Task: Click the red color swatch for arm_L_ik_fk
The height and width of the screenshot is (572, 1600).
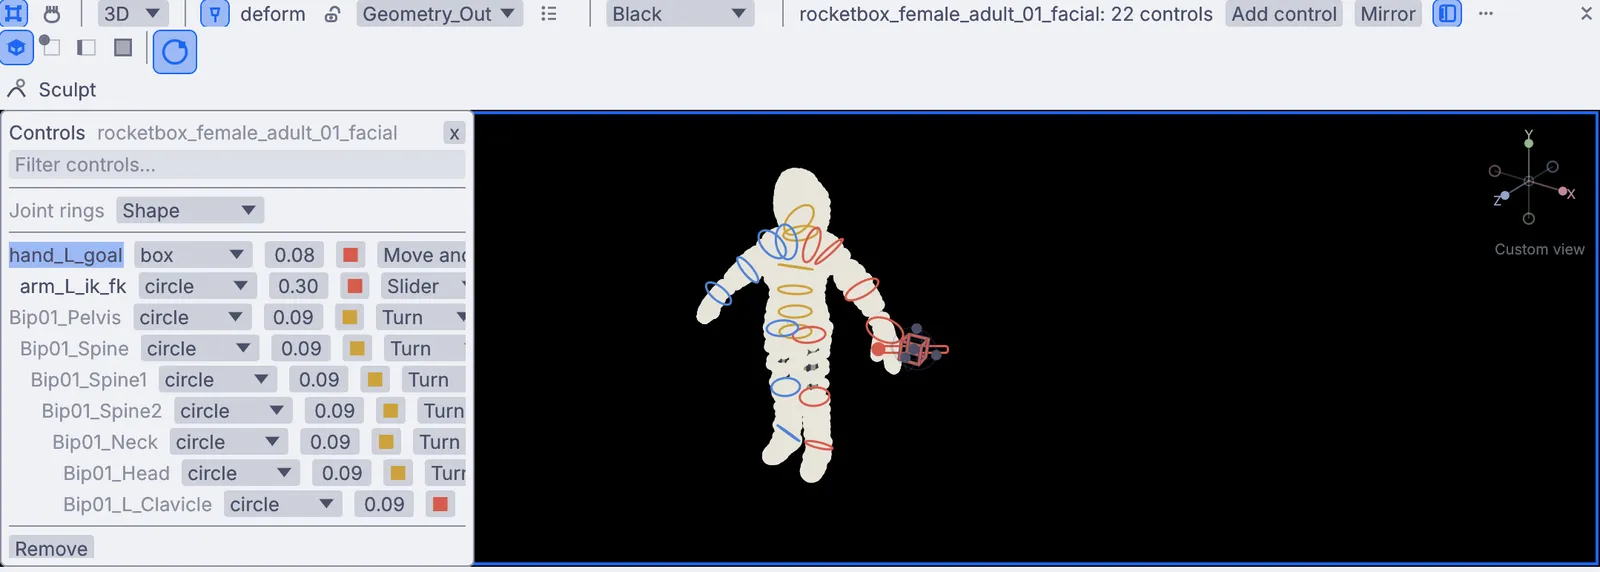Action: click(354, 286)
